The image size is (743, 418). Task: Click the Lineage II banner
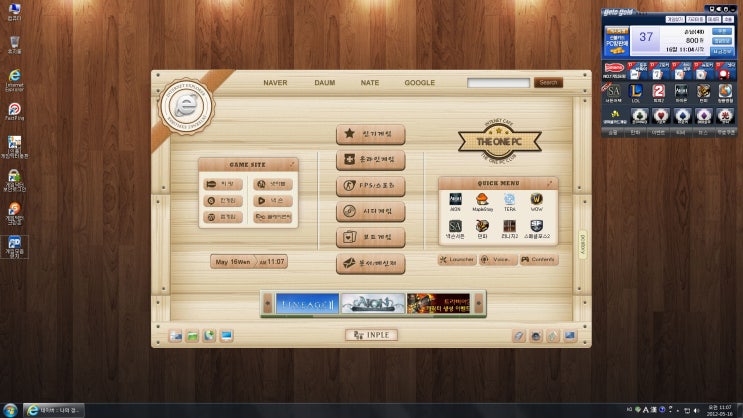(307, 304)
